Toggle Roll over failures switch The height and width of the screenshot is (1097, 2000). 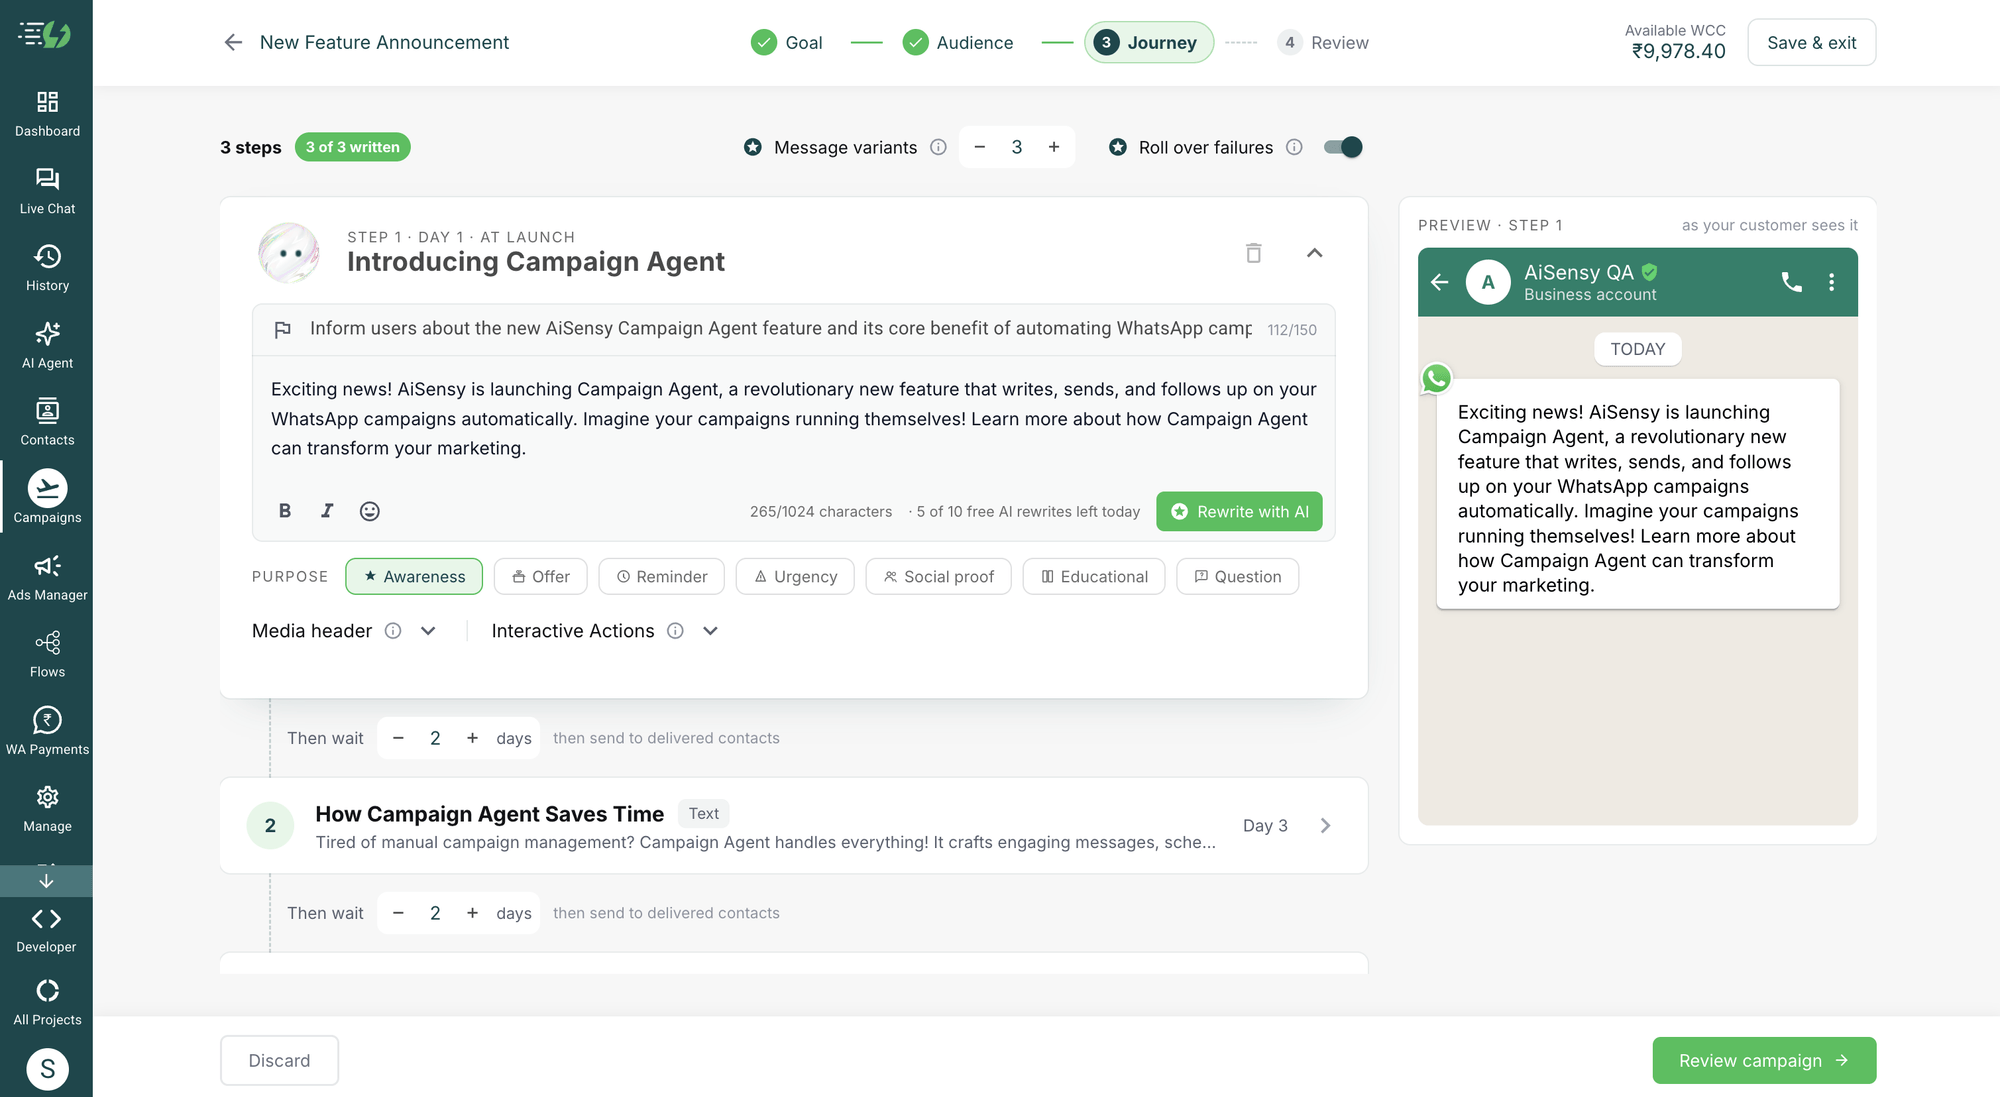[1343, 147]
